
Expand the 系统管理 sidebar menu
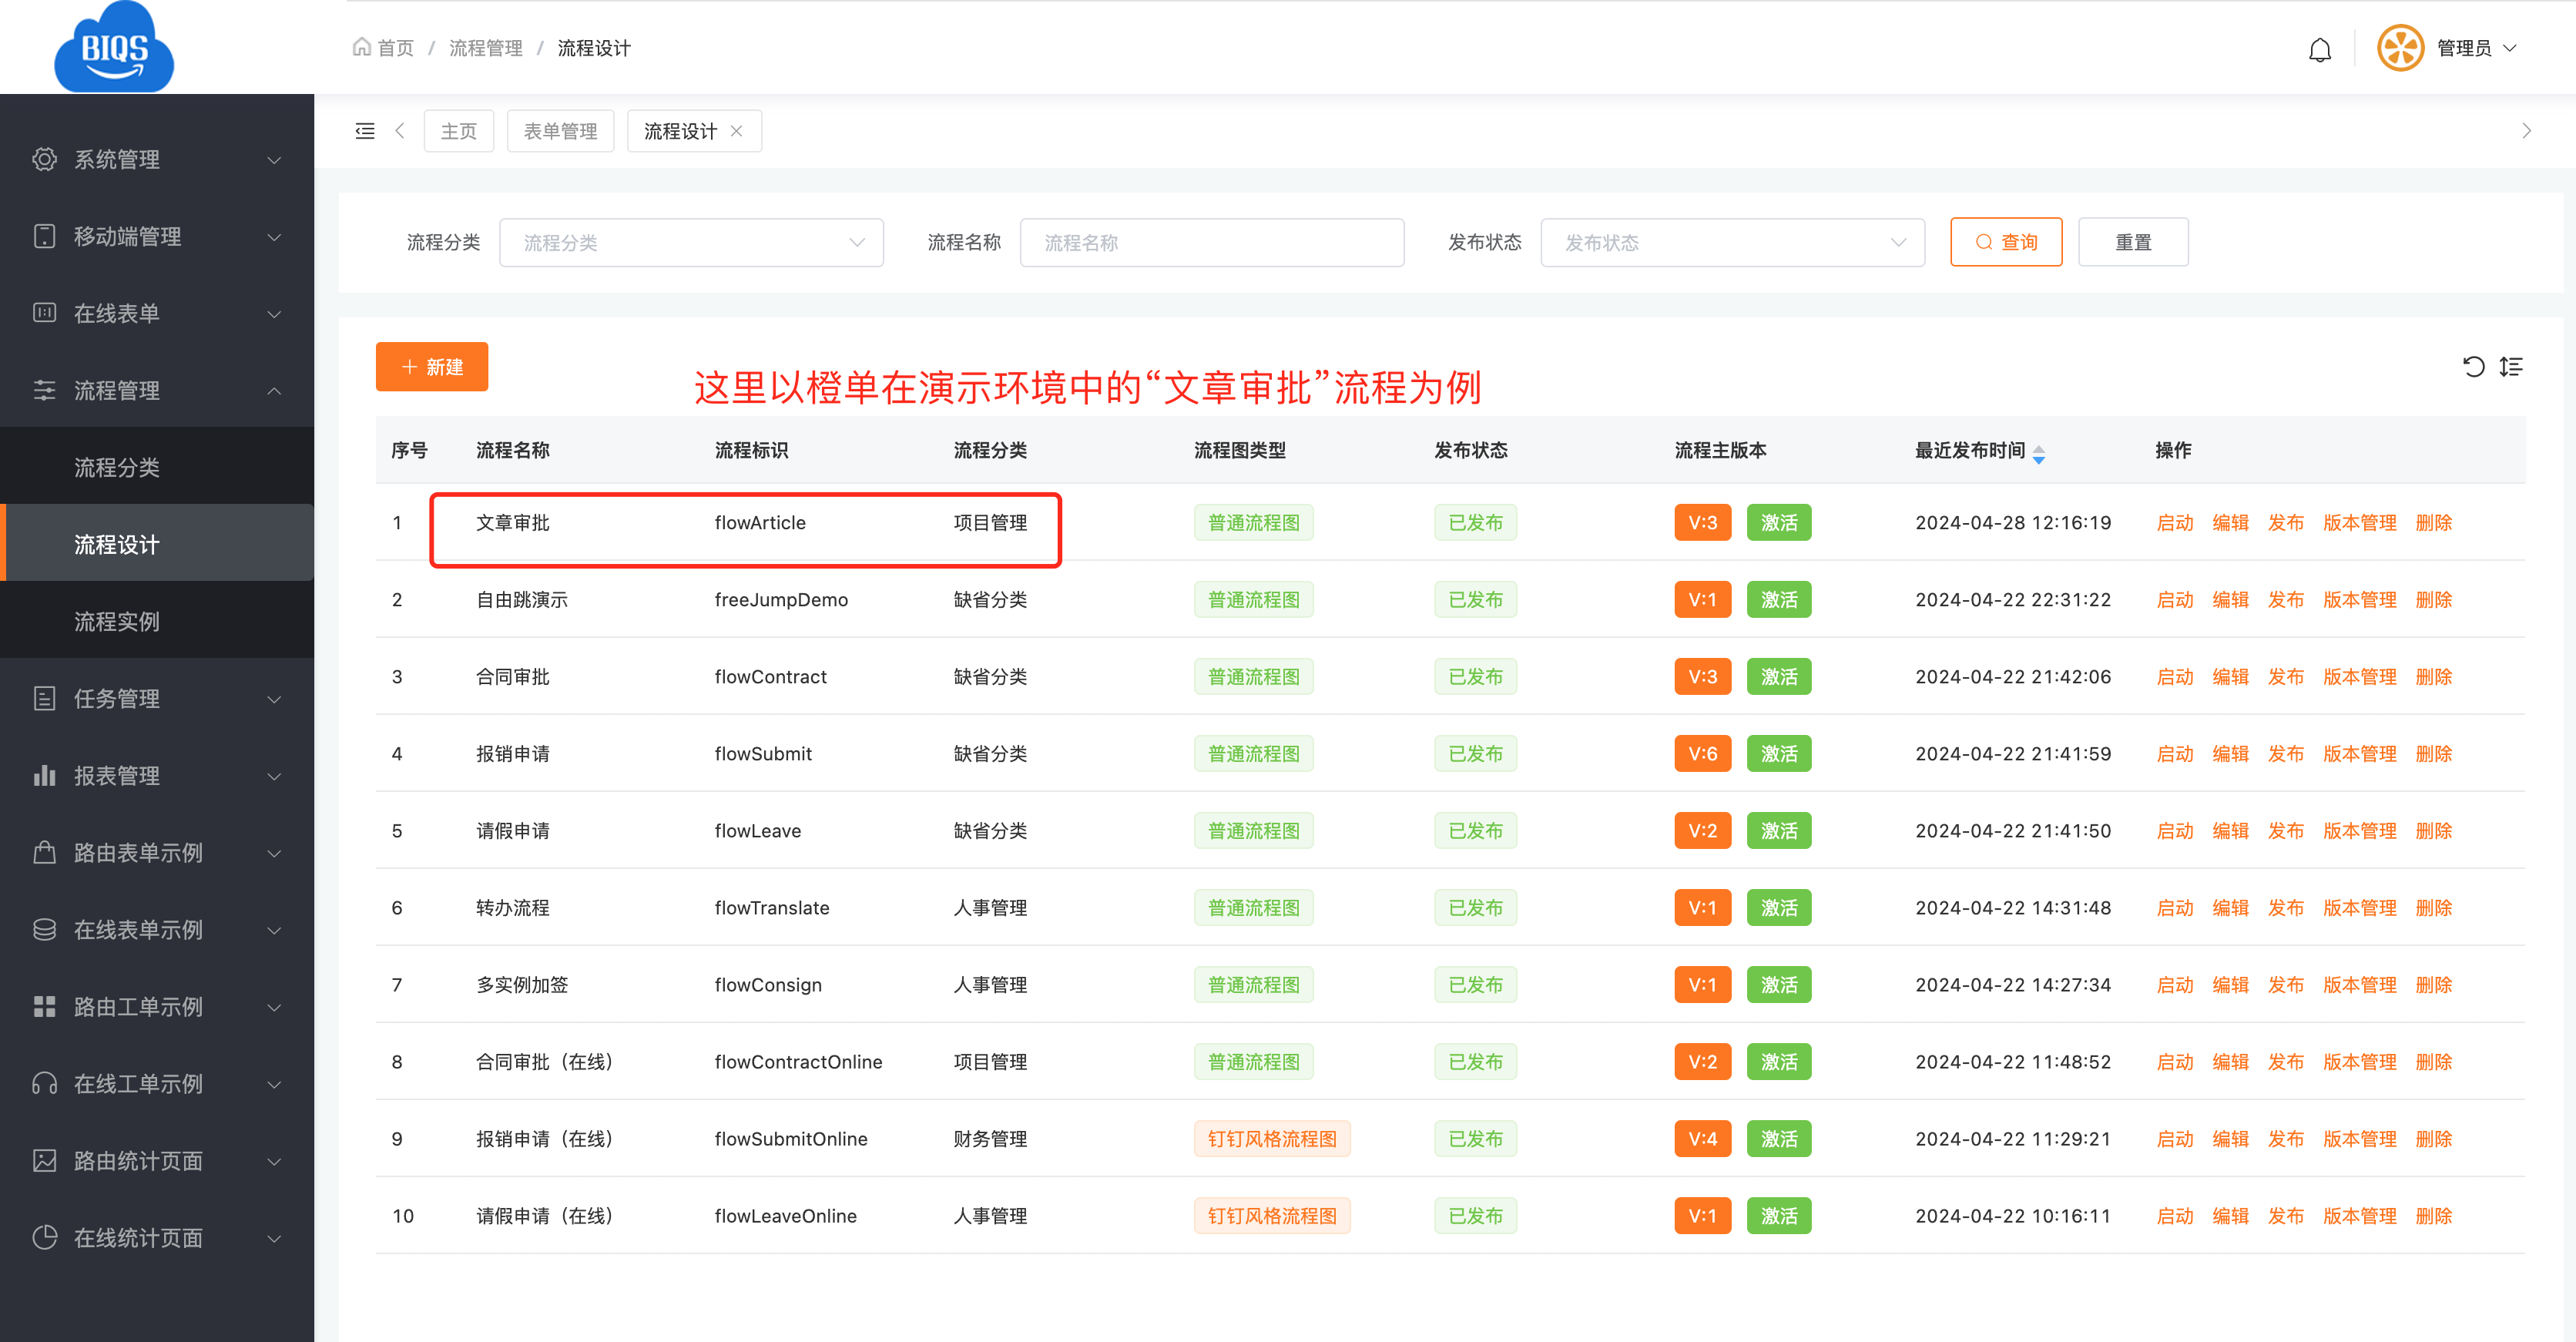(x=157, y=159)
